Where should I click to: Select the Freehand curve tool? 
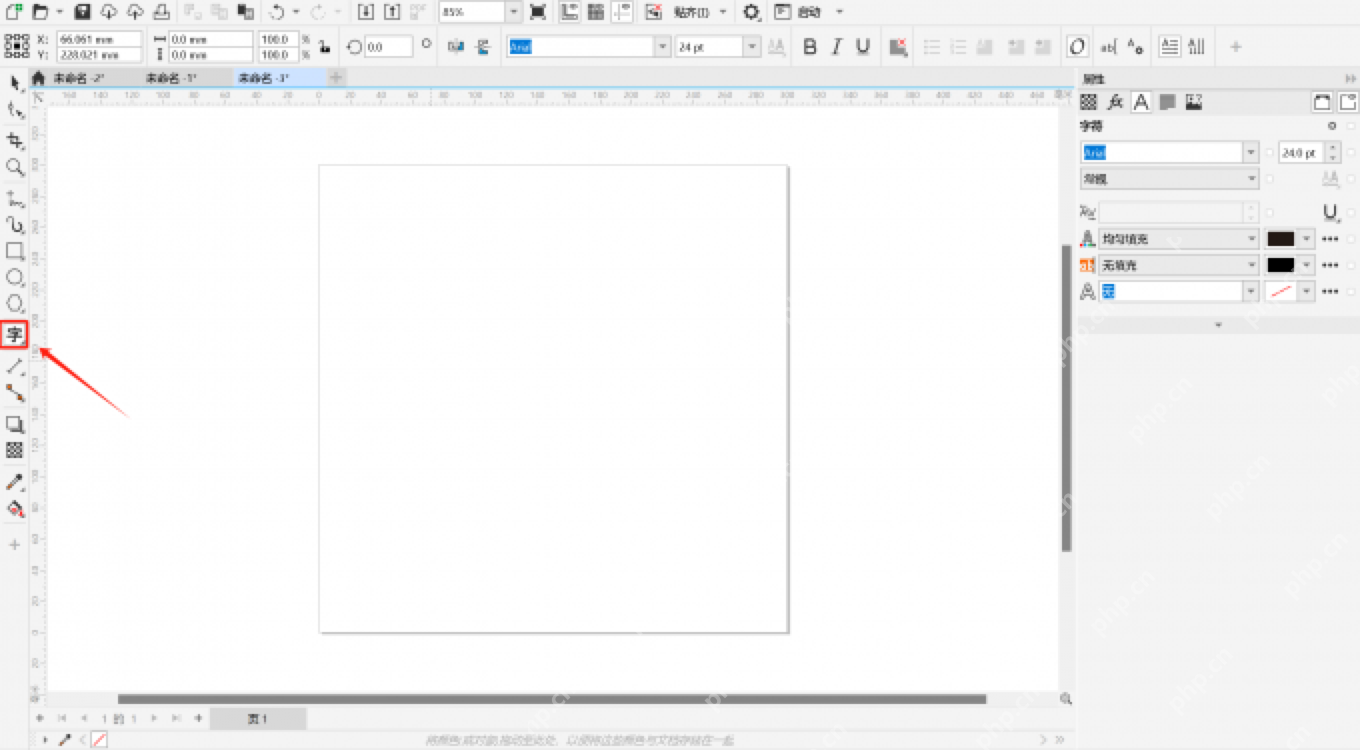click(14, 198)
